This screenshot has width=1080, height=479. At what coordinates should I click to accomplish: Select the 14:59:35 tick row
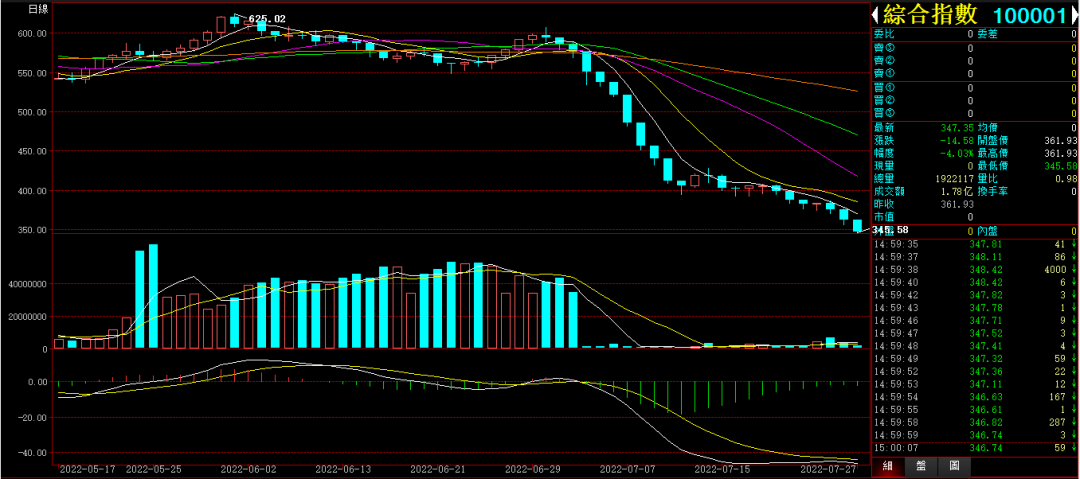(975, 244)
